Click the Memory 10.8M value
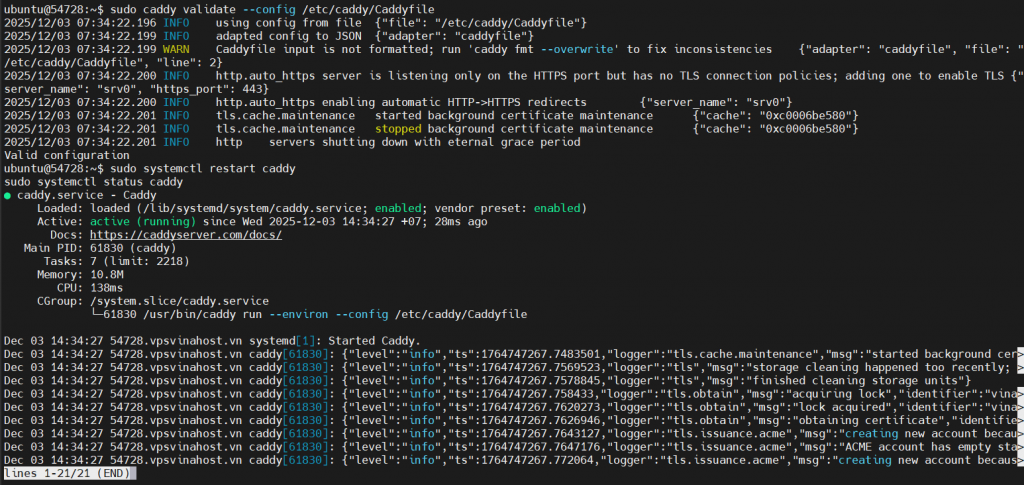 point(106,273)
